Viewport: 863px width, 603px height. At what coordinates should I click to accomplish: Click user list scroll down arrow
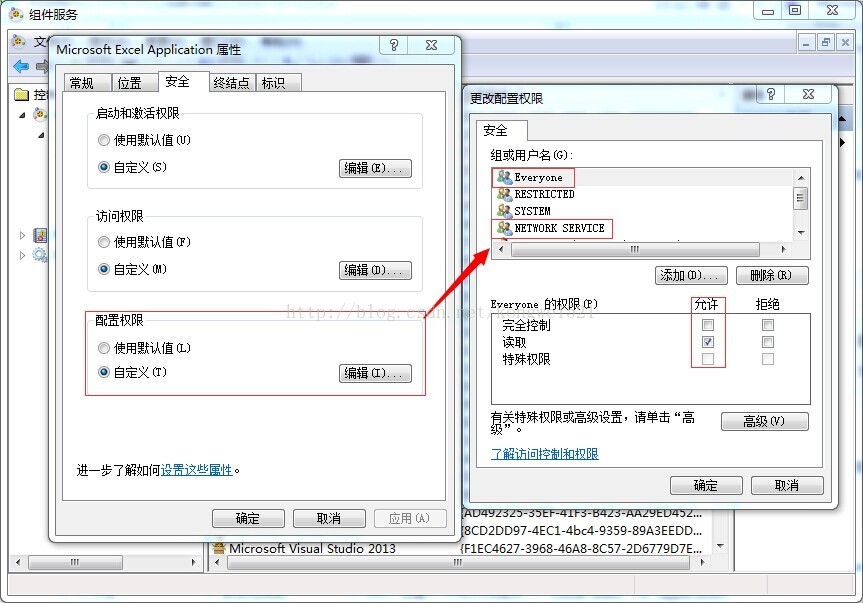pyautogui.click(x=801, y=232)
